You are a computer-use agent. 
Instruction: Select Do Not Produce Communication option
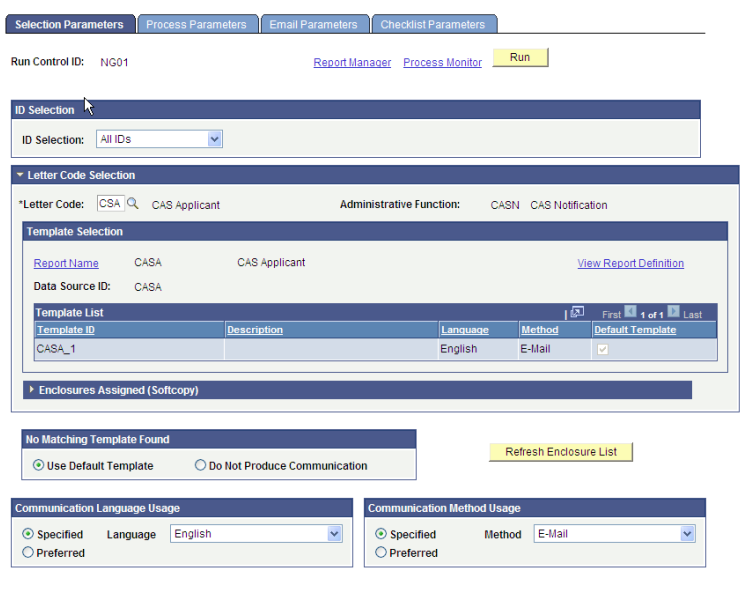(x=200, y=465)
